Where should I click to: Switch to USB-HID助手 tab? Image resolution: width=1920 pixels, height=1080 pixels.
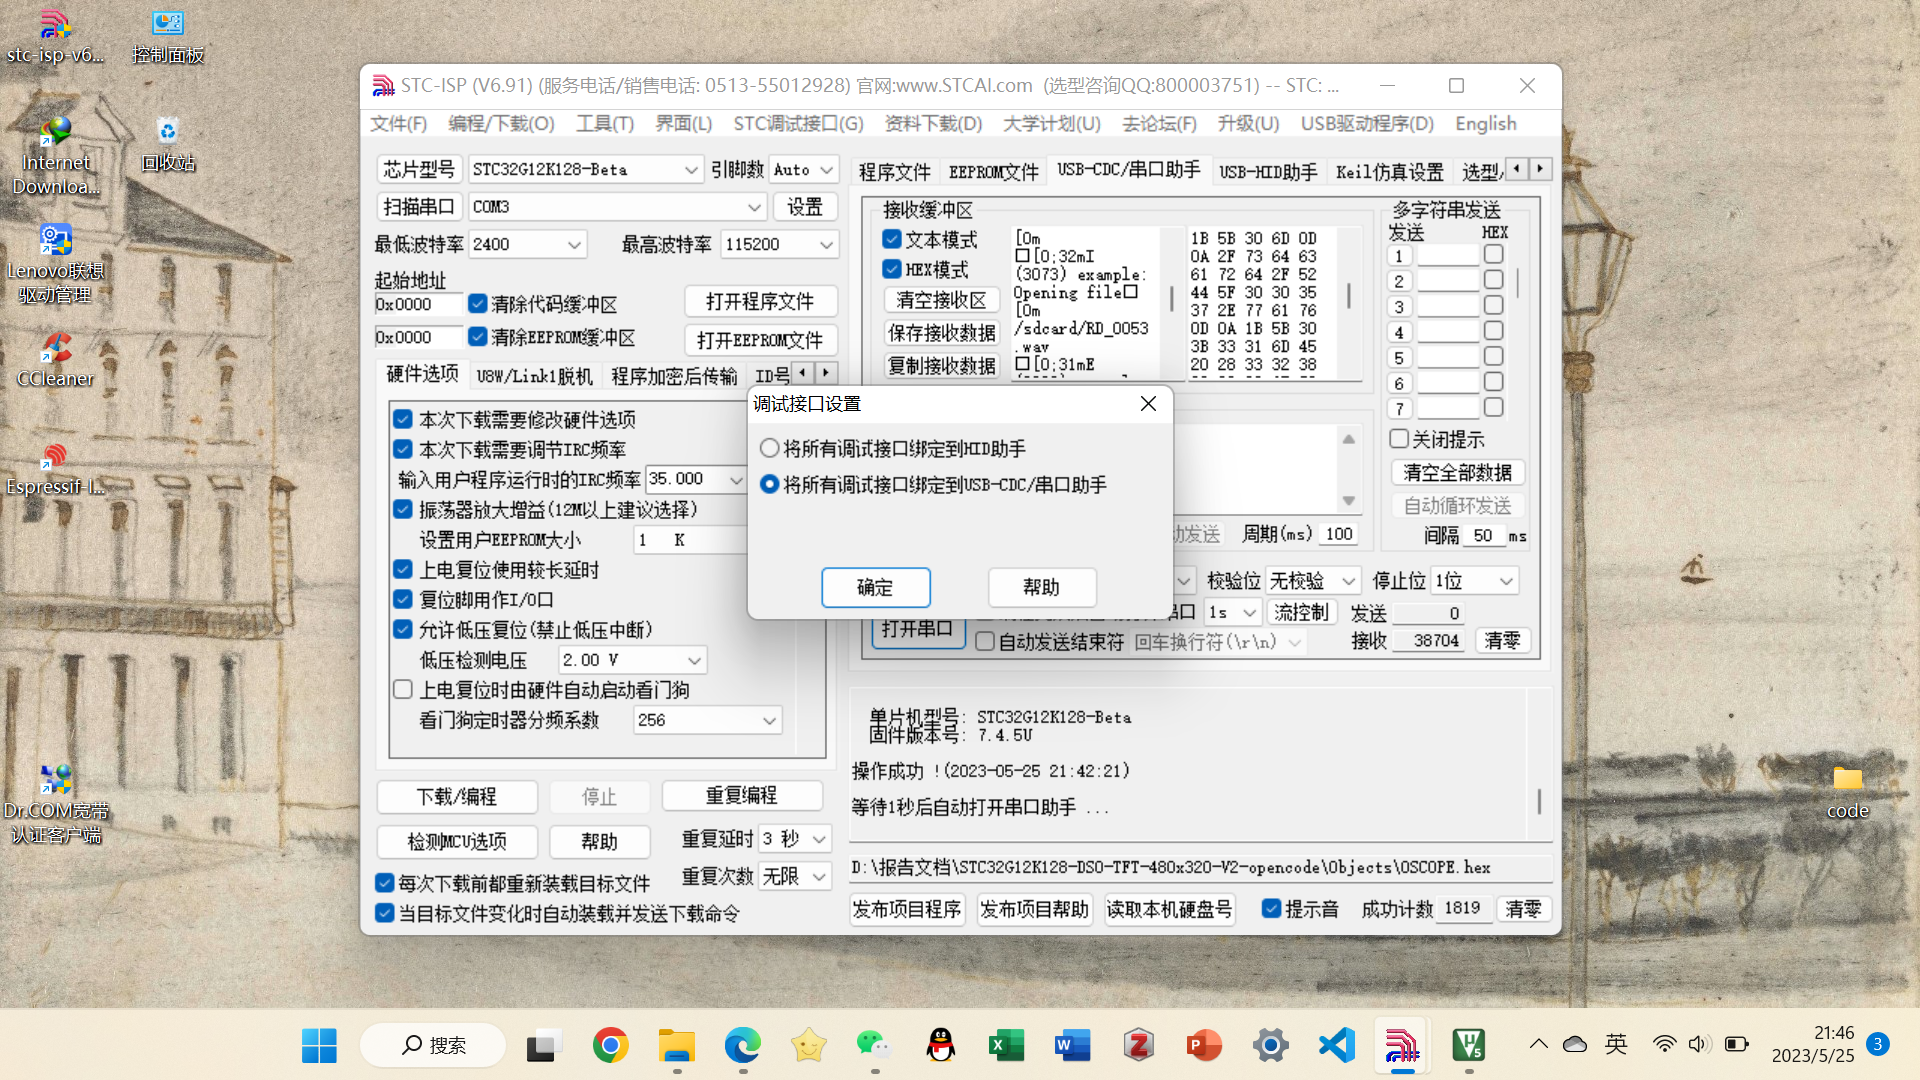tap(1268, 171)
